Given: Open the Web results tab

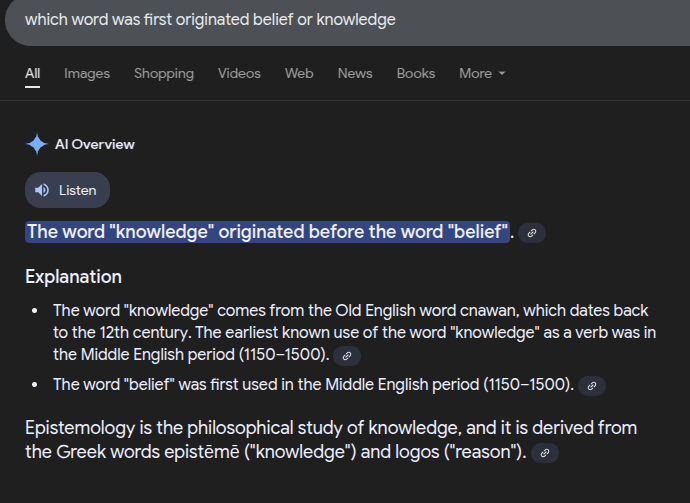Looking at the screenshot, I should click(x=299, y=73).
